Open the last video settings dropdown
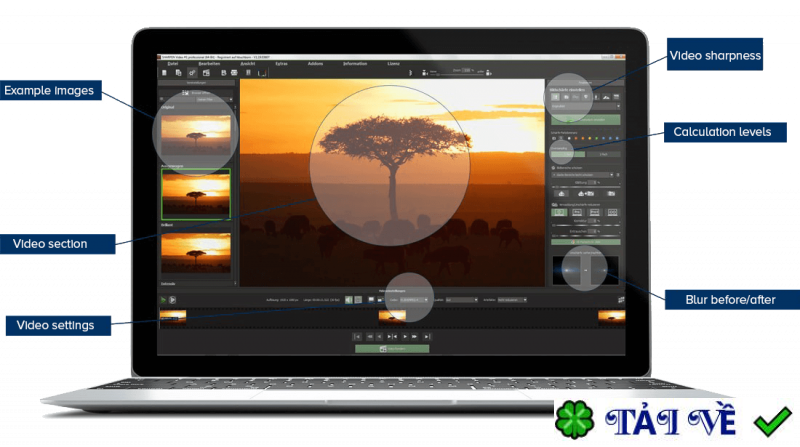 512,300
